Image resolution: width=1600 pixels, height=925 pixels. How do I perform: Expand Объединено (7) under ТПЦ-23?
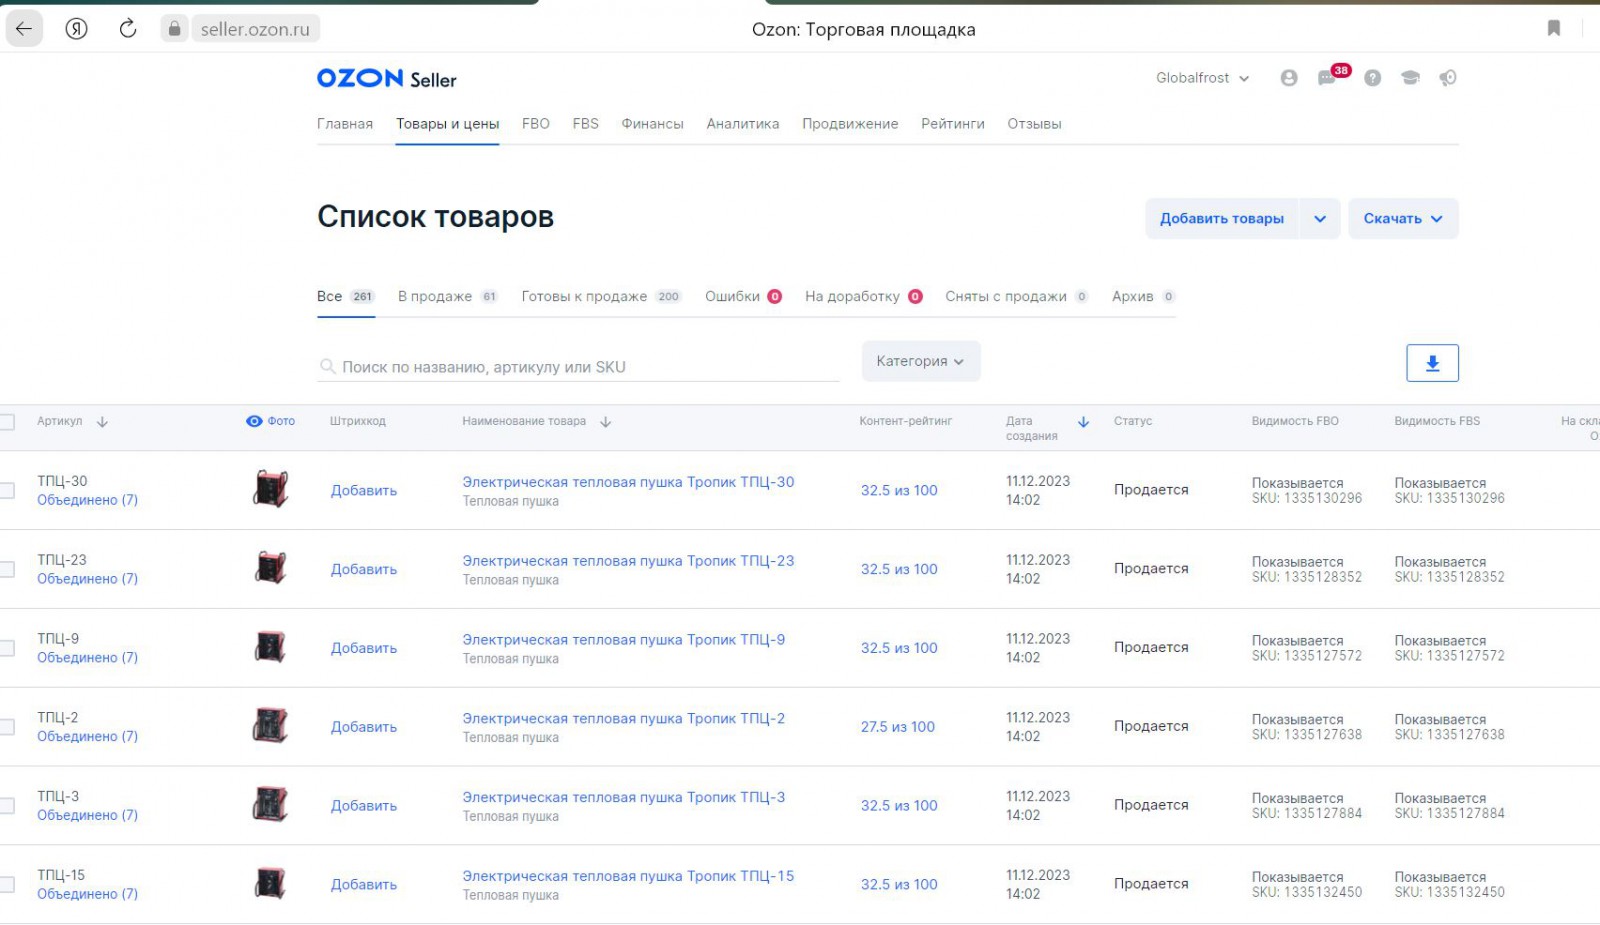(87, 579)
